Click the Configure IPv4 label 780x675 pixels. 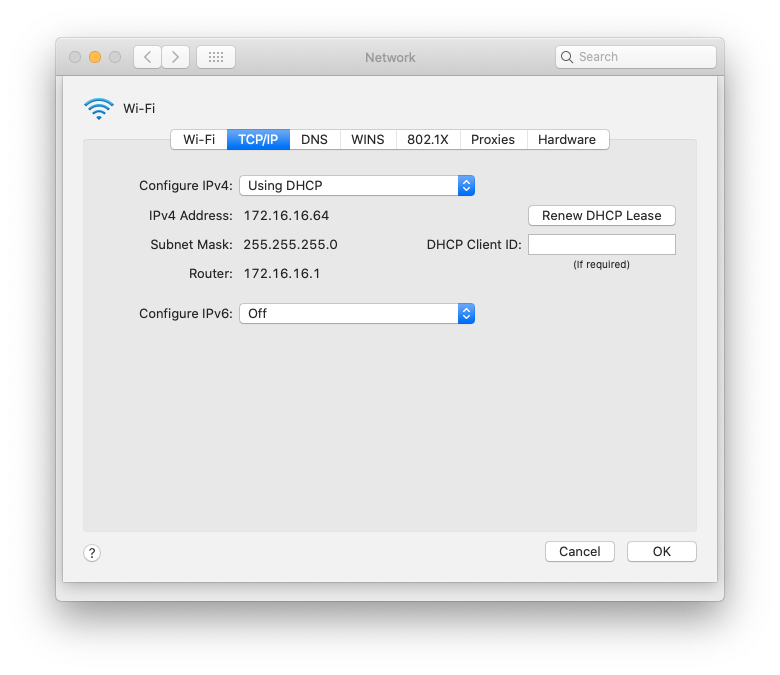pyautogui.click(x=186, y=186)
